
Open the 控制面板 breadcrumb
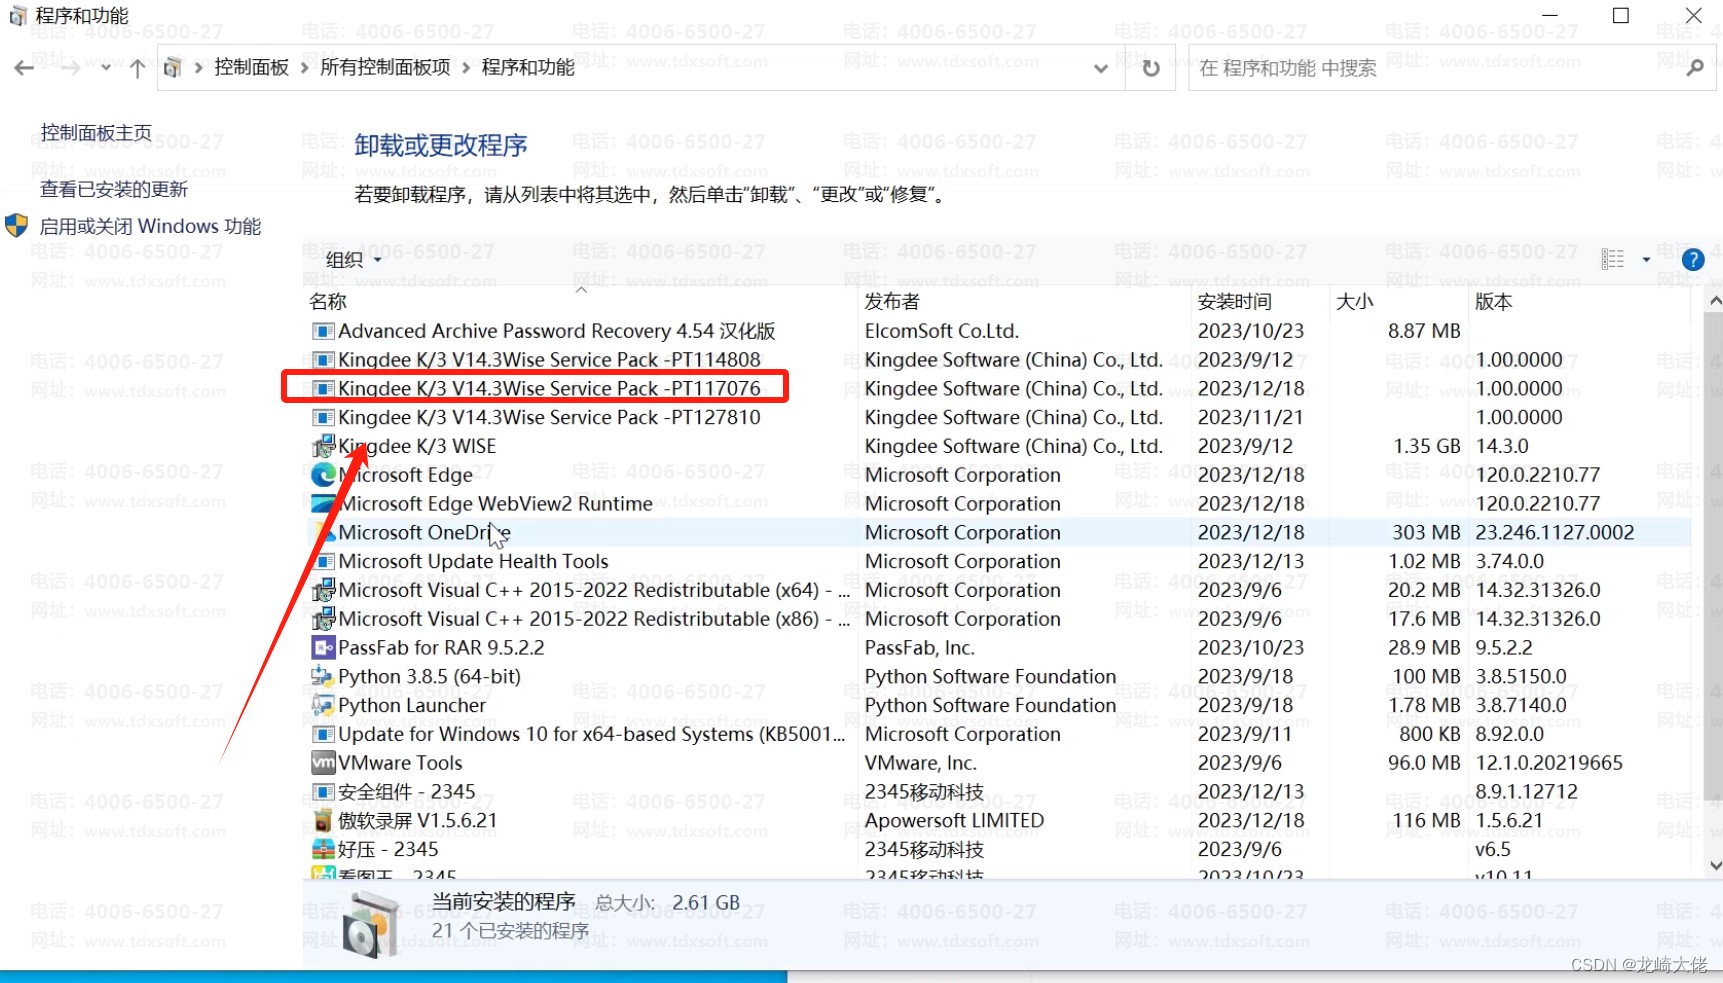point(251,68)
